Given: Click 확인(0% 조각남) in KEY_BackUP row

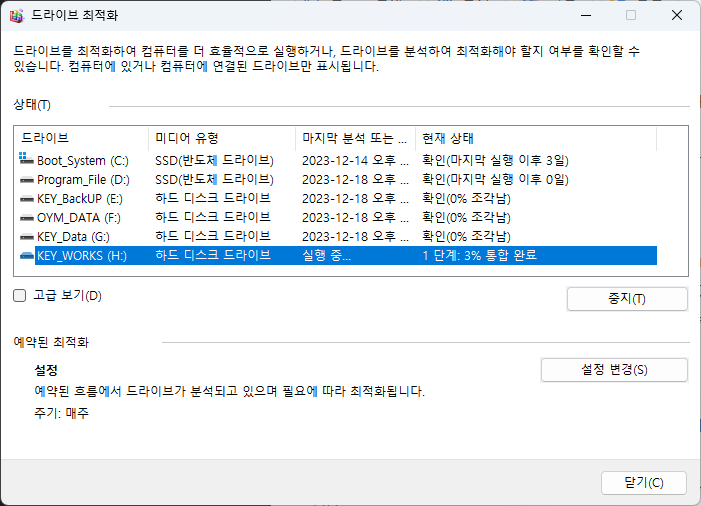Looking at the screenshot, I should click(466, 198).
